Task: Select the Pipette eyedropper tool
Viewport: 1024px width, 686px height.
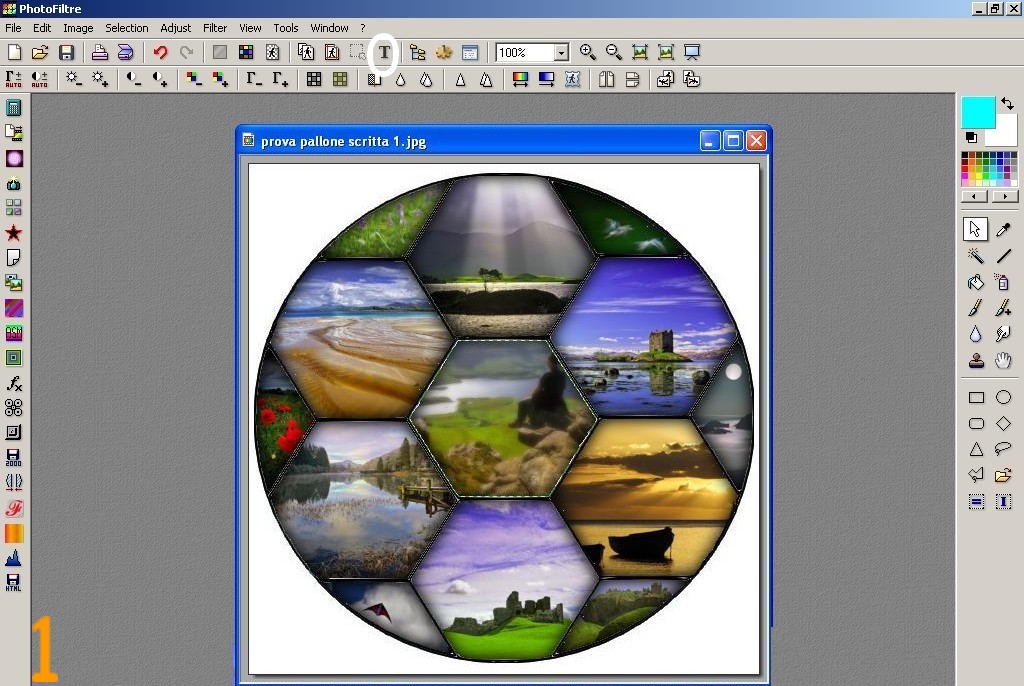Action: pos(1003,230)
